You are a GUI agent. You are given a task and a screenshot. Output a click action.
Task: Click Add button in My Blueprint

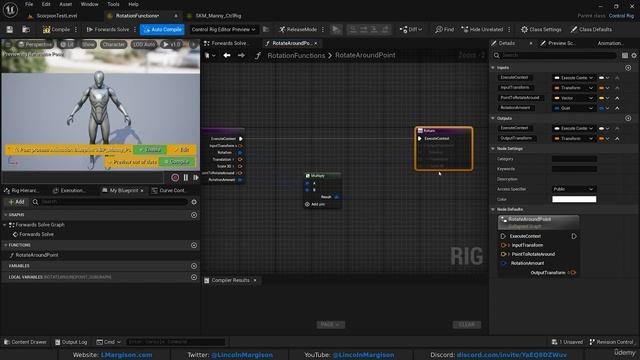(16, 202)
